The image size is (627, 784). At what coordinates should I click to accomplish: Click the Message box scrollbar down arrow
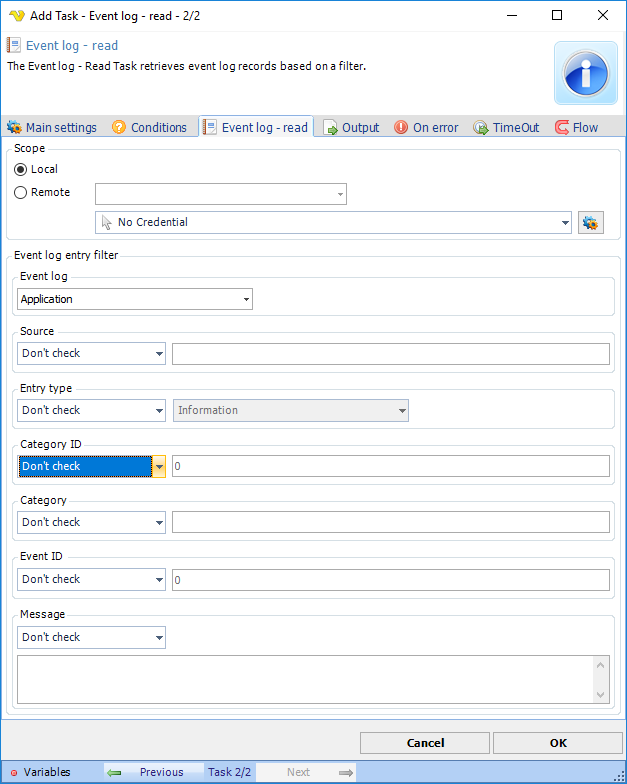point(601,695)
